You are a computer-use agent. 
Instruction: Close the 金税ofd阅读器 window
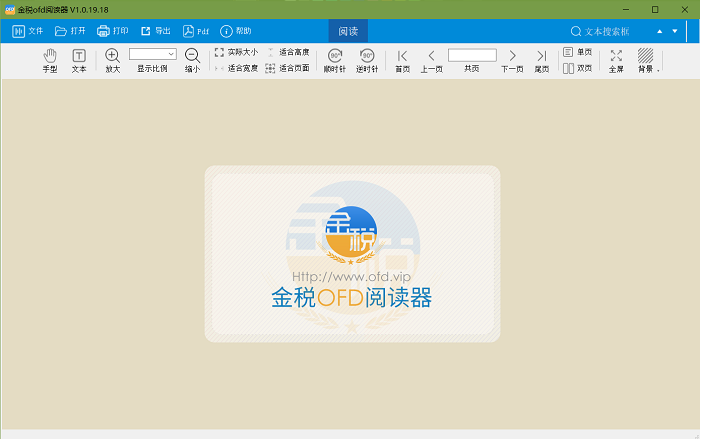point(684,9)
